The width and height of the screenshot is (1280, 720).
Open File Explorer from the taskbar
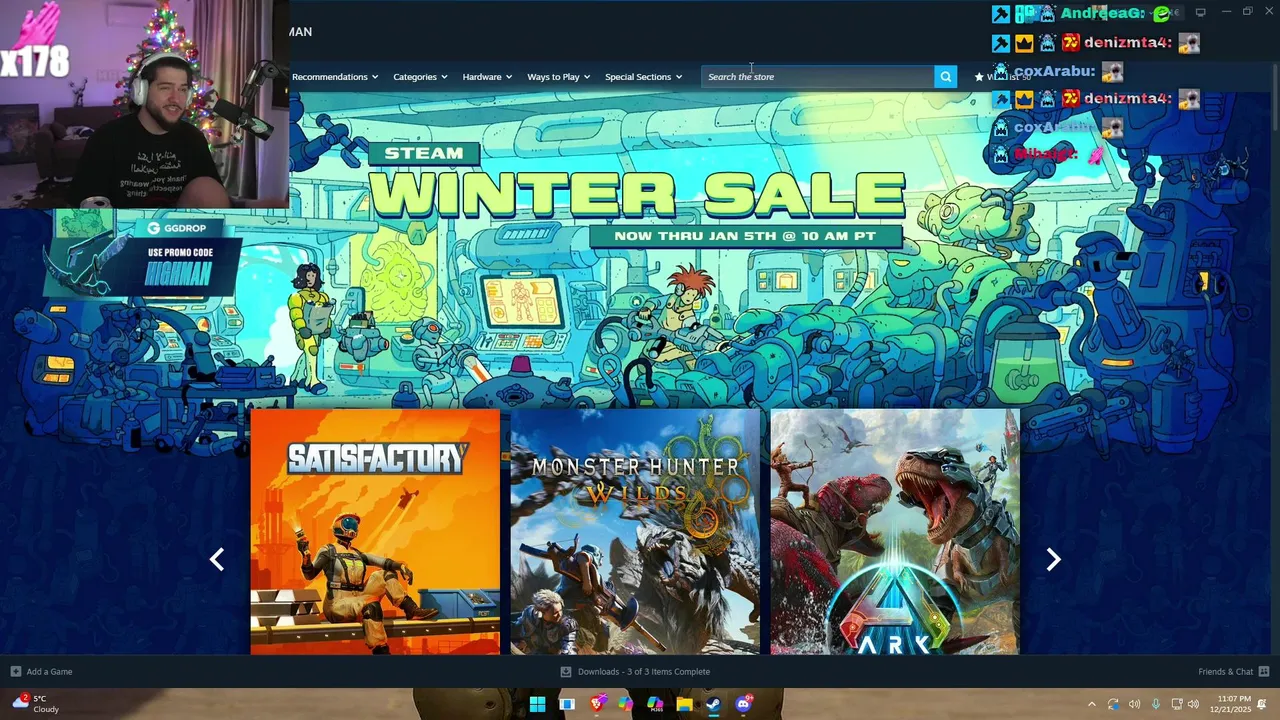pyautogui.click(x=684, y=704)
